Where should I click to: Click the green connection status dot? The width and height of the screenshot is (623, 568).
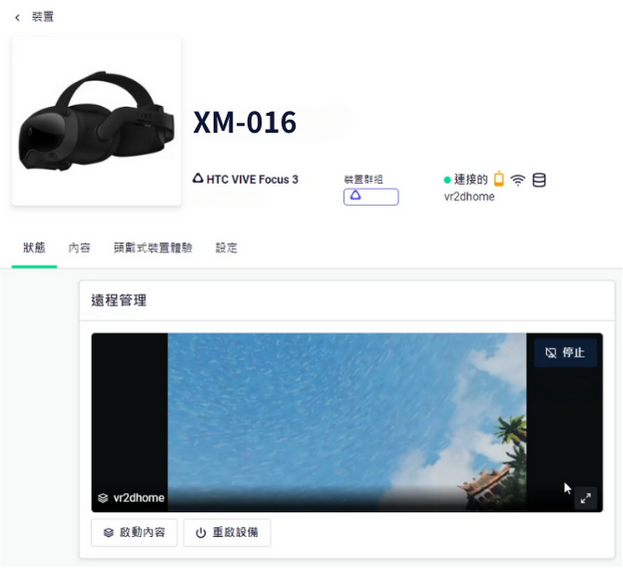coord(448,181)
